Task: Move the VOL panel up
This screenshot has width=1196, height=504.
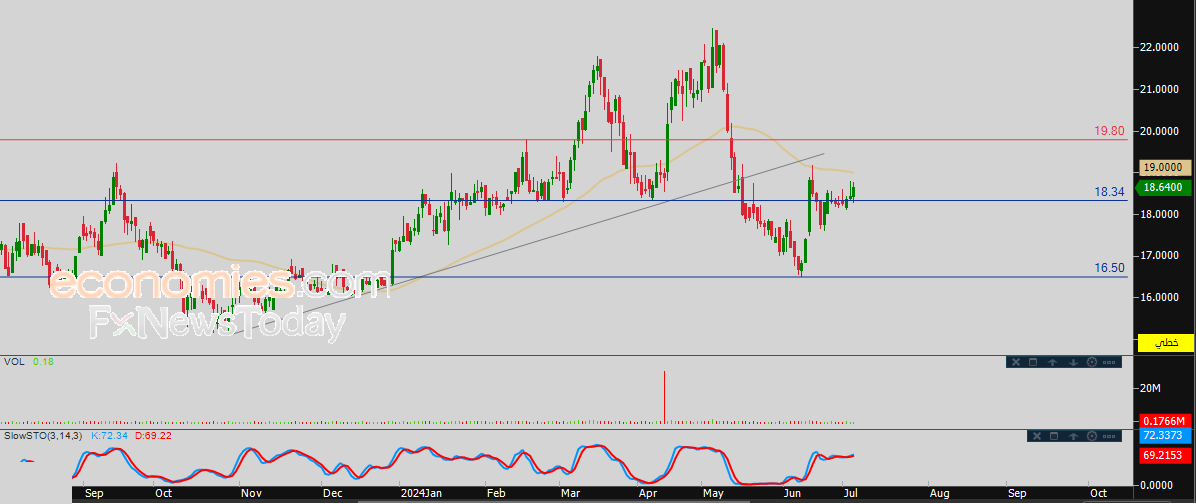Action: 1053,362
